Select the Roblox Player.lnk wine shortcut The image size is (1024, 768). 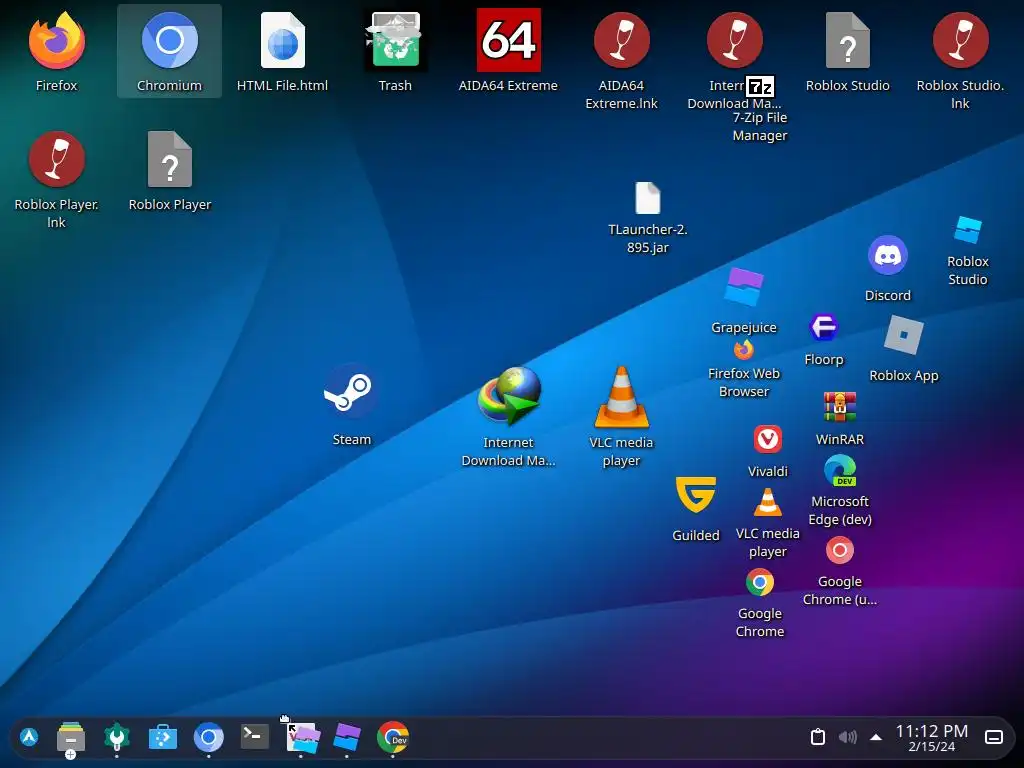pos(57,159)
